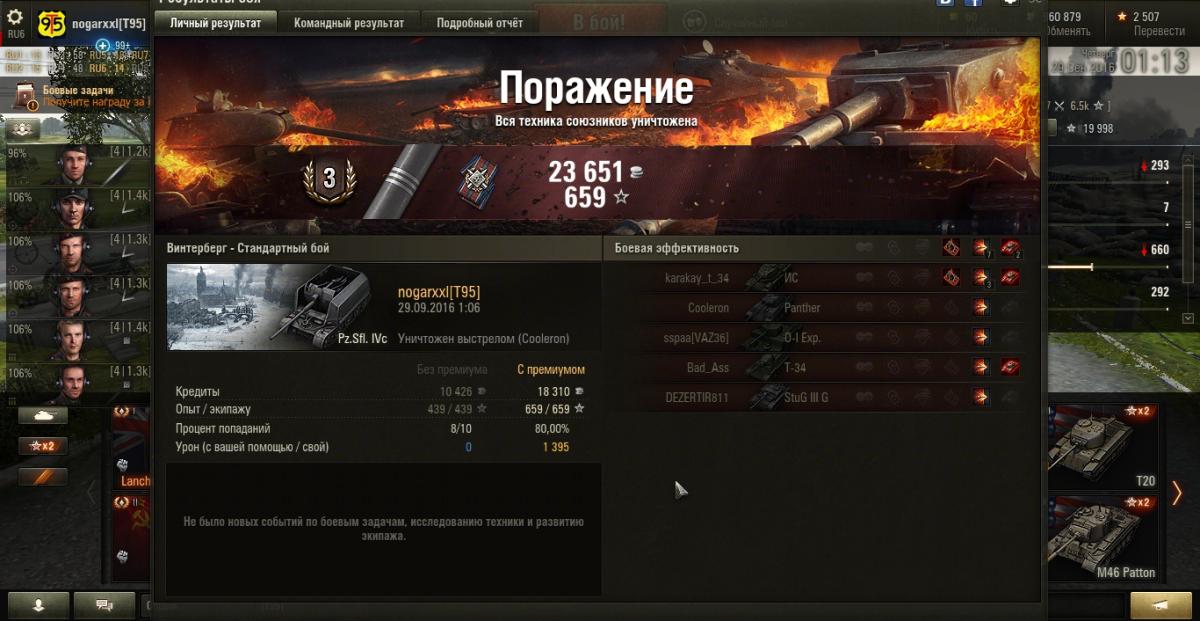Click the destroyed tank icon in Bad_Ass row

tap(1010, 368)
